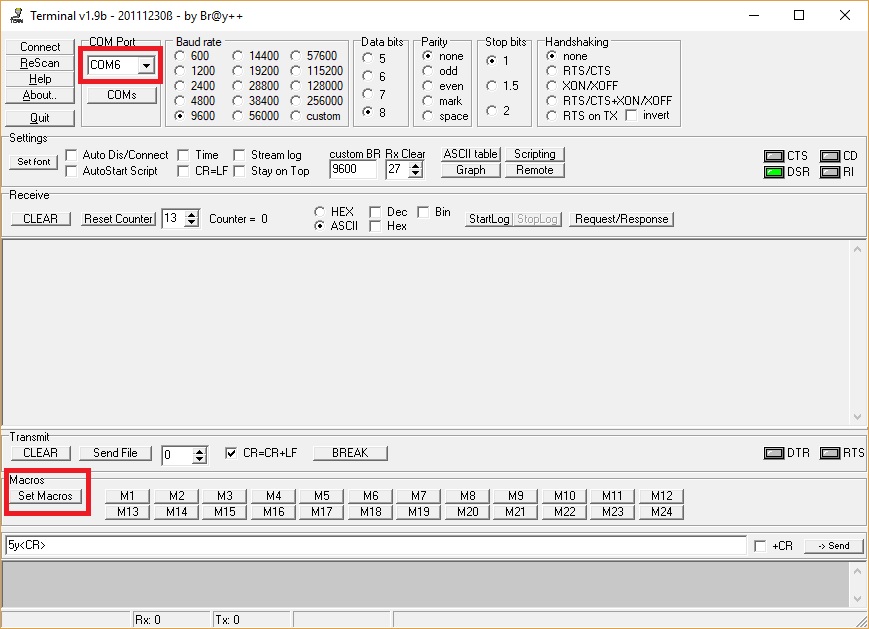Image resolution: width=869 pixels, height=629 pixels.
Task: Click the Terminal app icon in title bar
Action: 14,15
